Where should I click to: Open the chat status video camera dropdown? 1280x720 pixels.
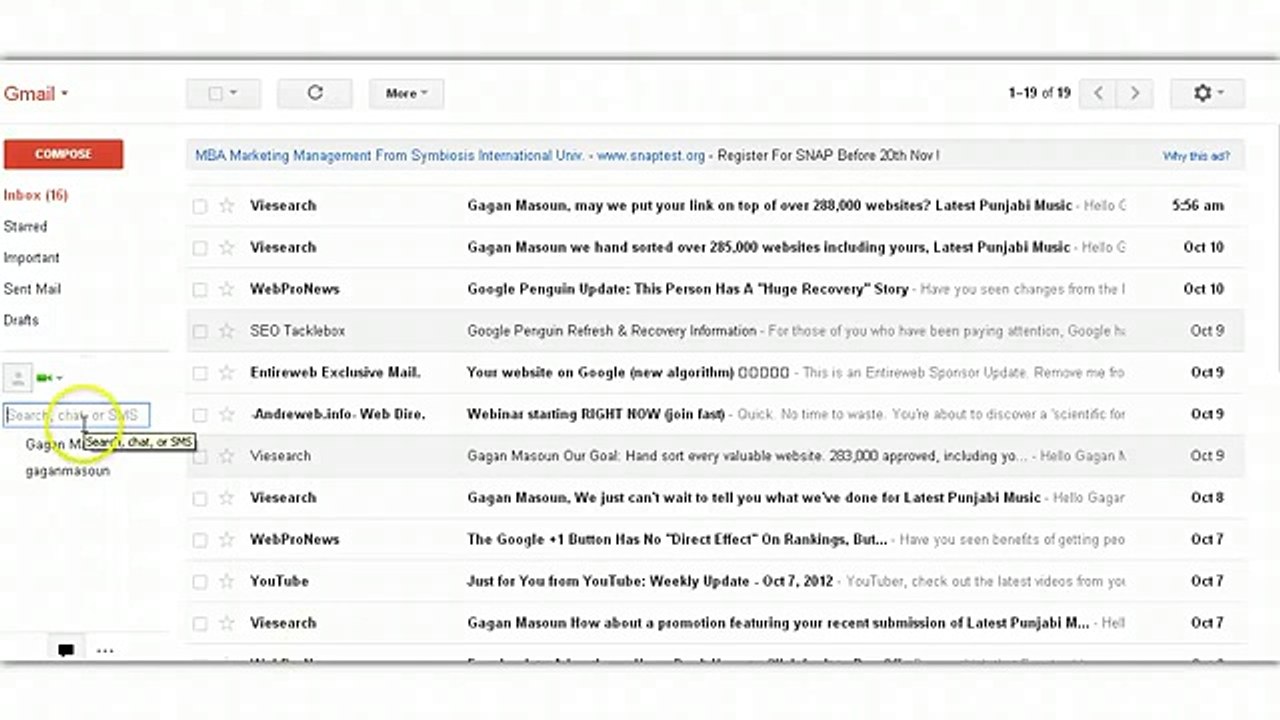[x=49, y=378]
